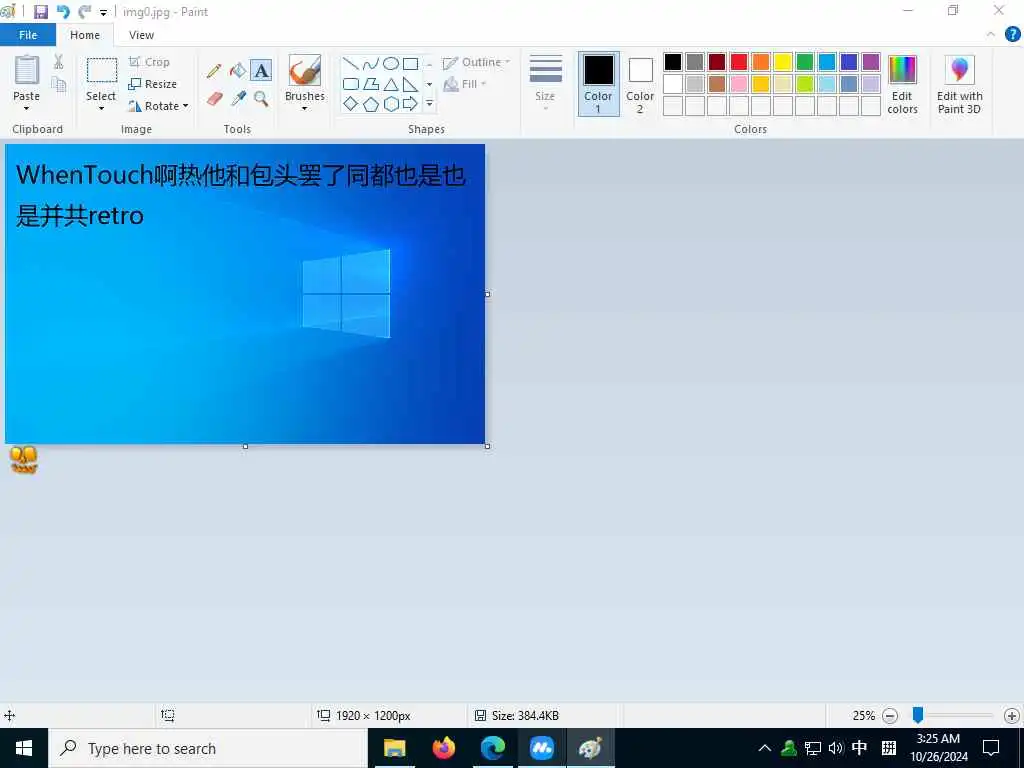Choose the Diamond shape
The height and width of the screenshot is (768, 1024).
[x=351, y=104]
